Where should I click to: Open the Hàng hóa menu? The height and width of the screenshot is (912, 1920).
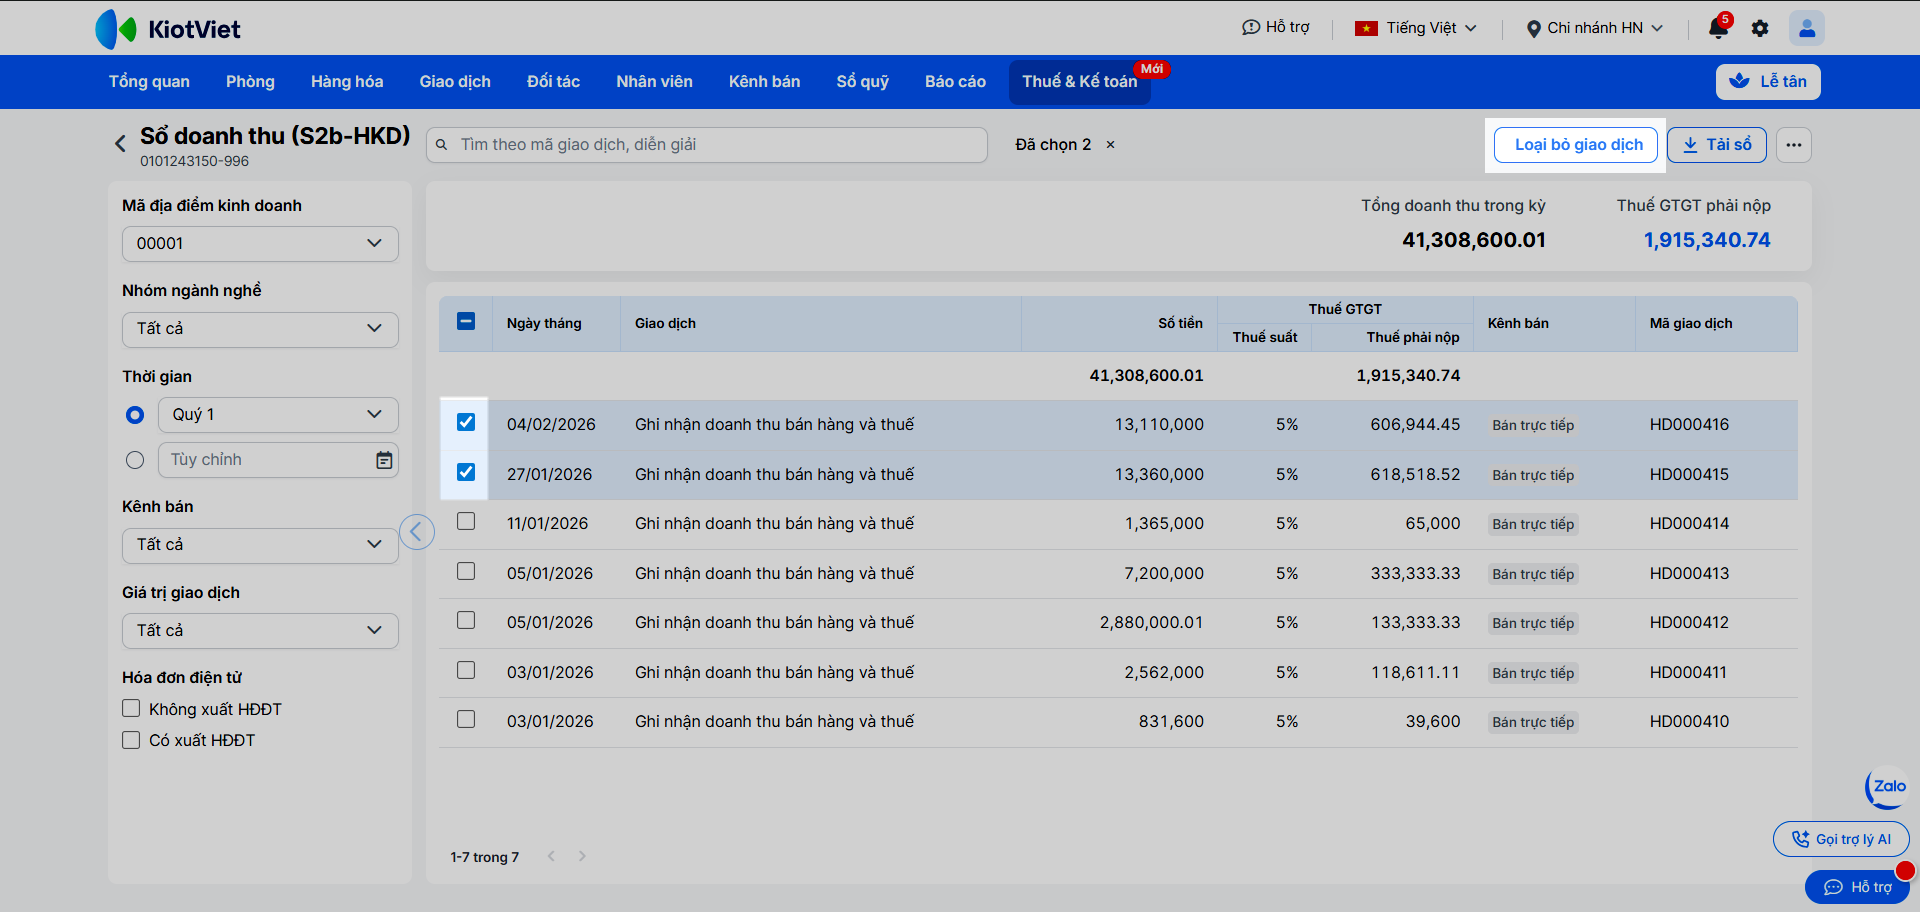[346, 82]
